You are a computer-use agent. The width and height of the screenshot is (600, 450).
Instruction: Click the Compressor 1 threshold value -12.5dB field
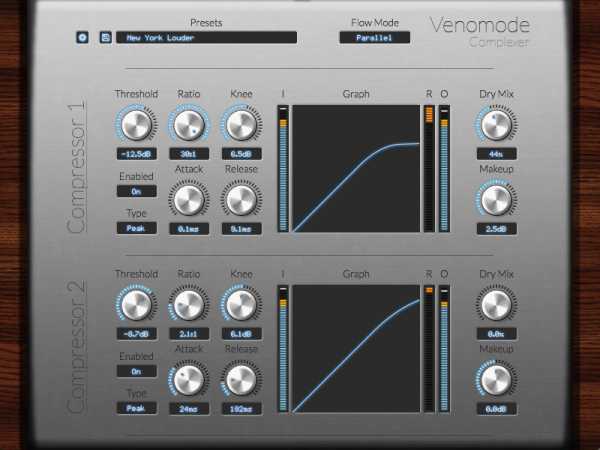[137, 154]
